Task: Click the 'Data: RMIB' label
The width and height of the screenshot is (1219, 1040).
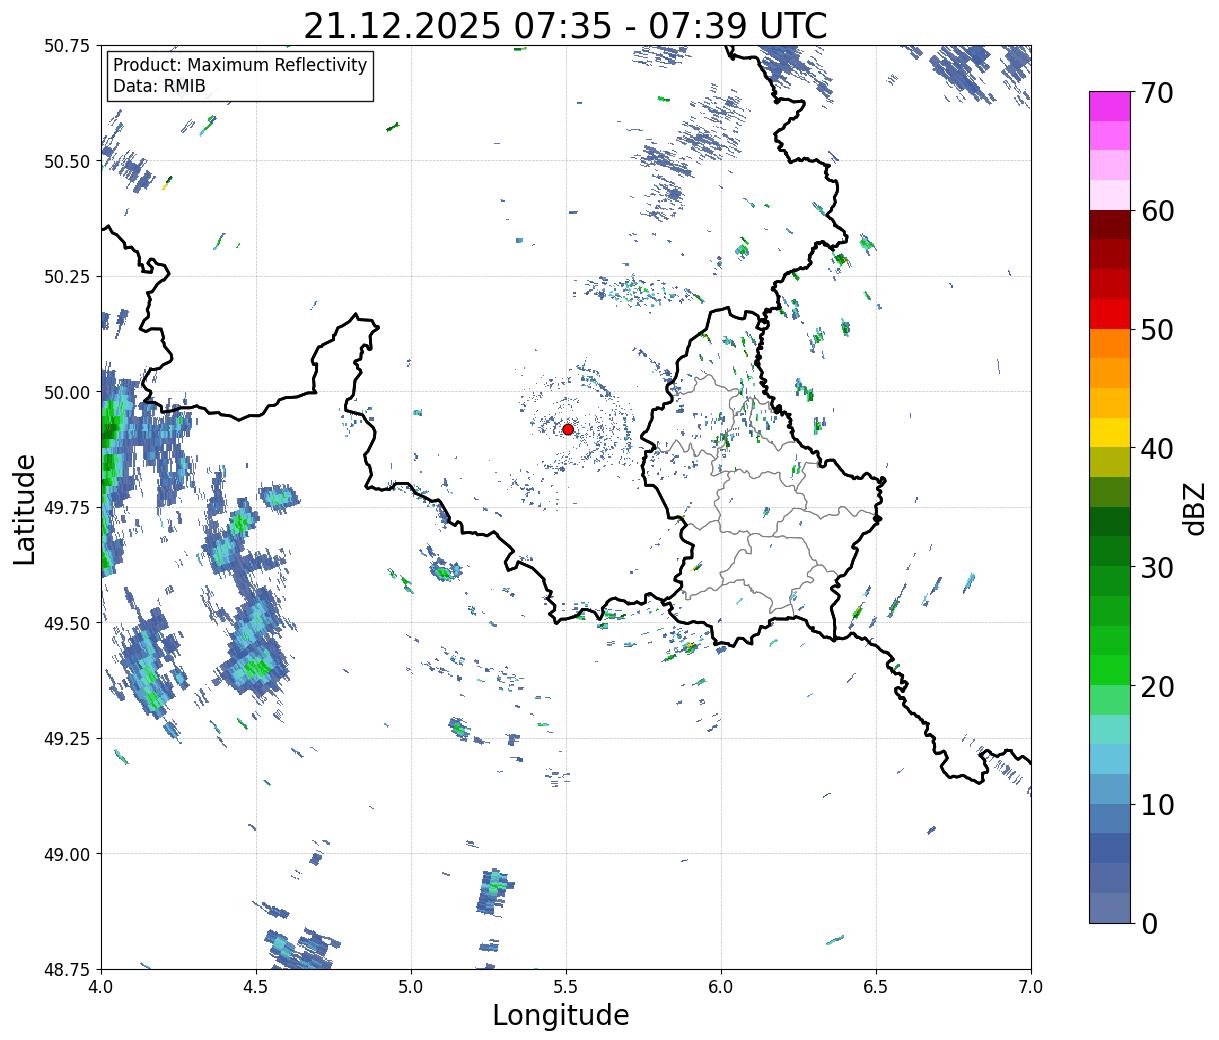Action: [x=159, y=86]
